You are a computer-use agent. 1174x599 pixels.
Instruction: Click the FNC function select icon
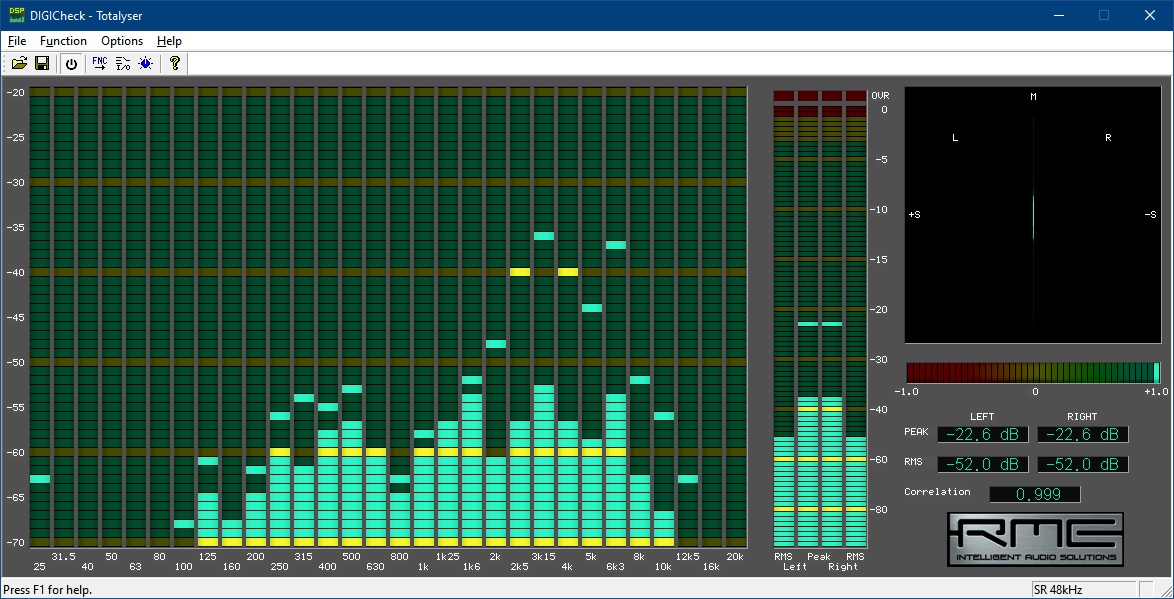click(x=99, y=63)
